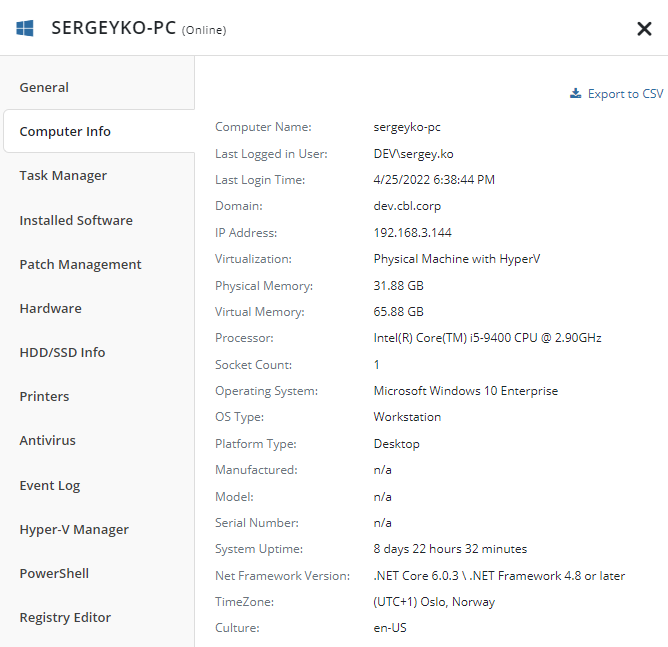Click the IP address value 192.168.3.144
The width and height of the screenshot is (668, 647).
412,233
